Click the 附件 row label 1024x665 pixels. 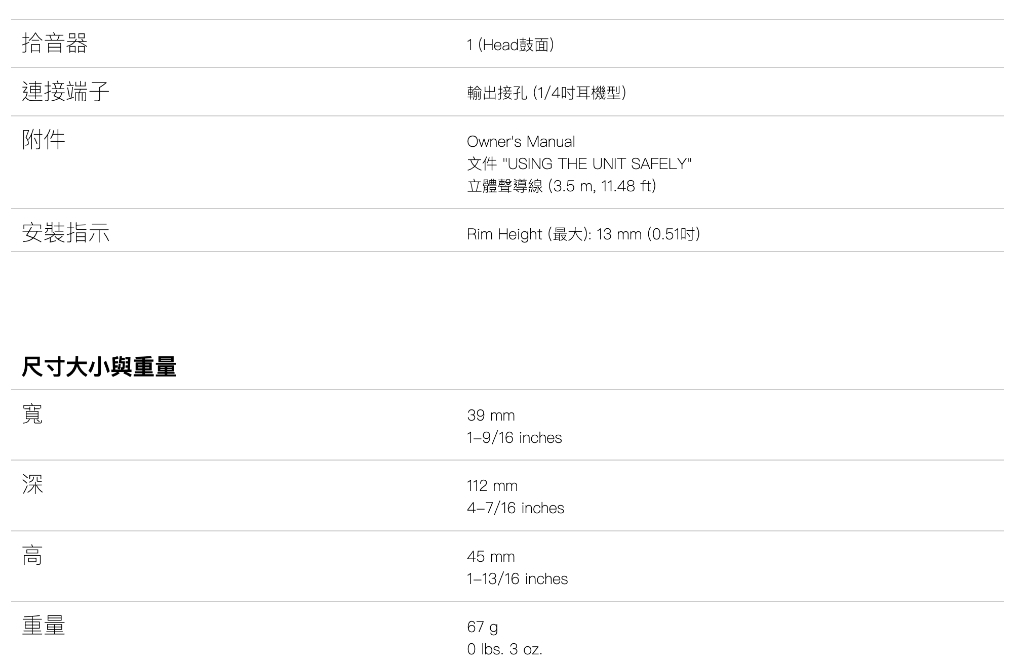tap(43, 139)
